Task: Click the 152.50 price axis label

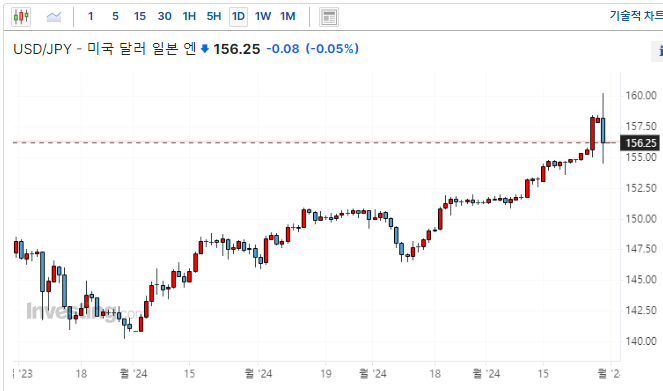Action: point(641,188)
